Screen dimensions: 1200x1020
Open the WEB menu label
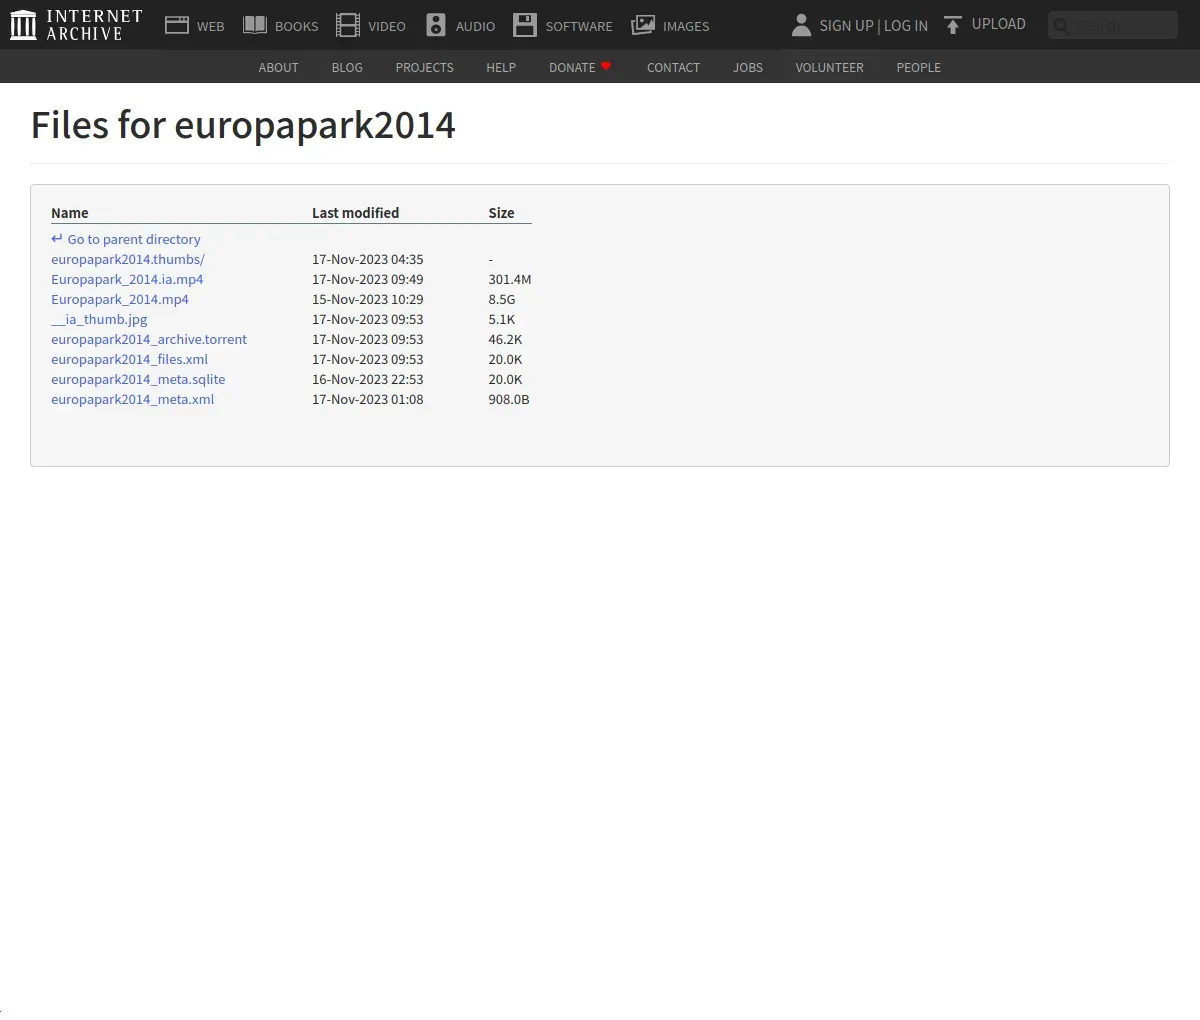[211, 27]
